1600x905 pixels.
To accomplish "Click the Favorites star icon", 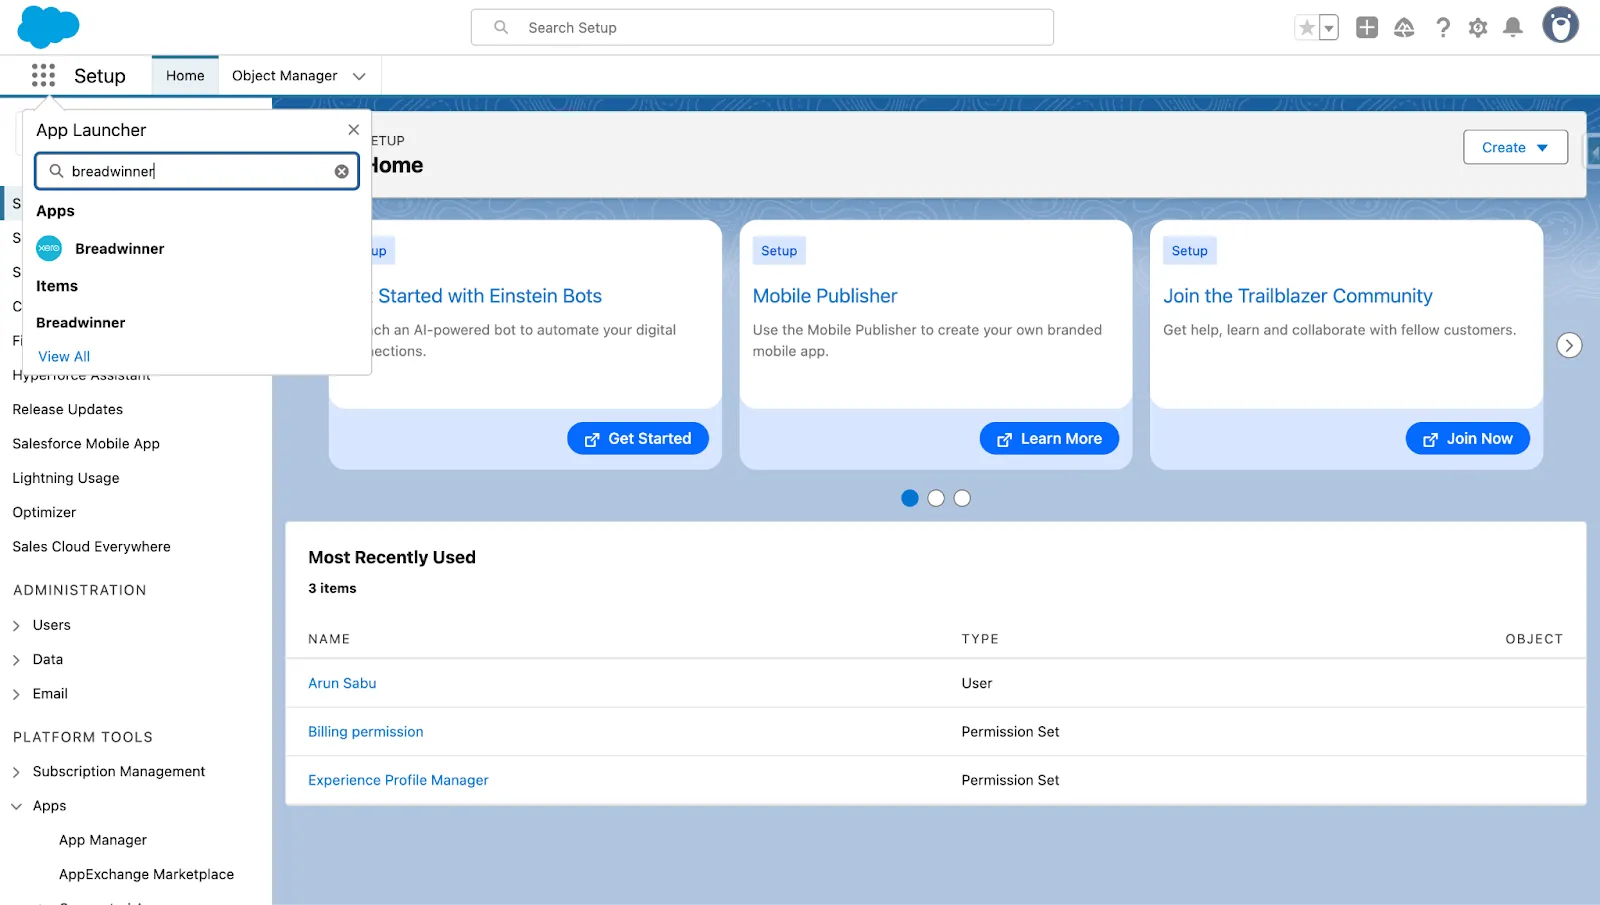I will pyautogui.click(x=1306, y=28).
